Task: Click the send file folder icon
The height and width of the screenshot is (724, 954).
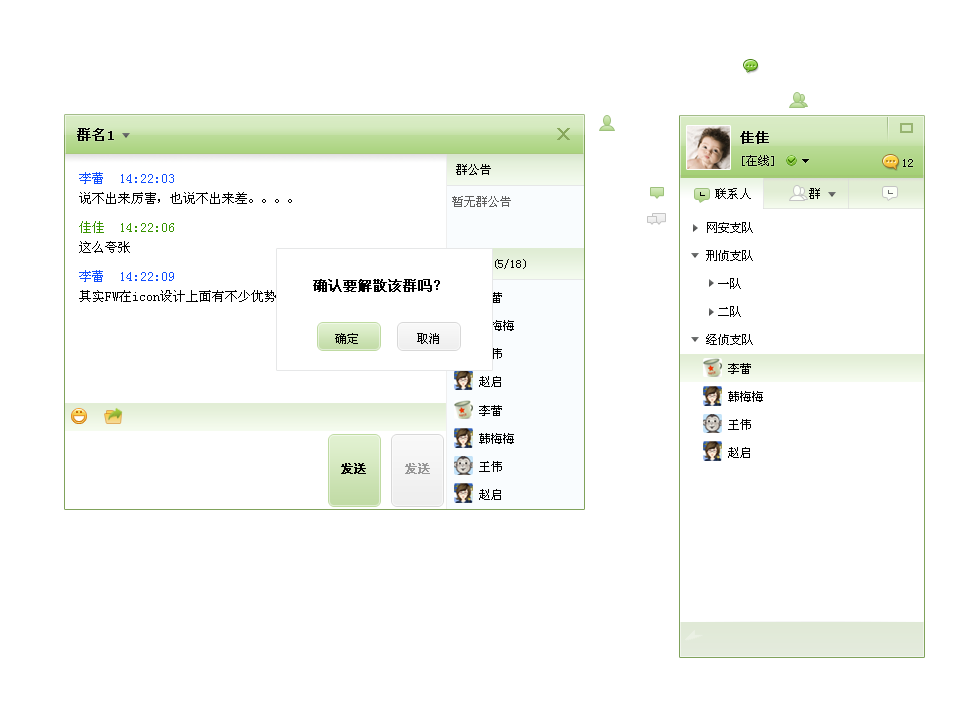Action: point(113,416)
